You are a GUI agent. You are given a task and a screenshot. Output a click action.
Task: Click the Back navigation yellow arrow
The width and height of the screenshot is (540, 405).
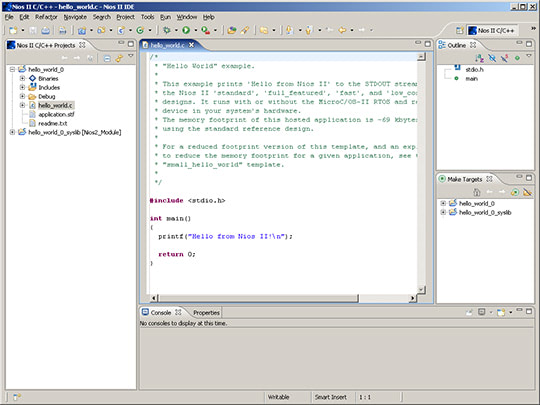click(342, 30)
